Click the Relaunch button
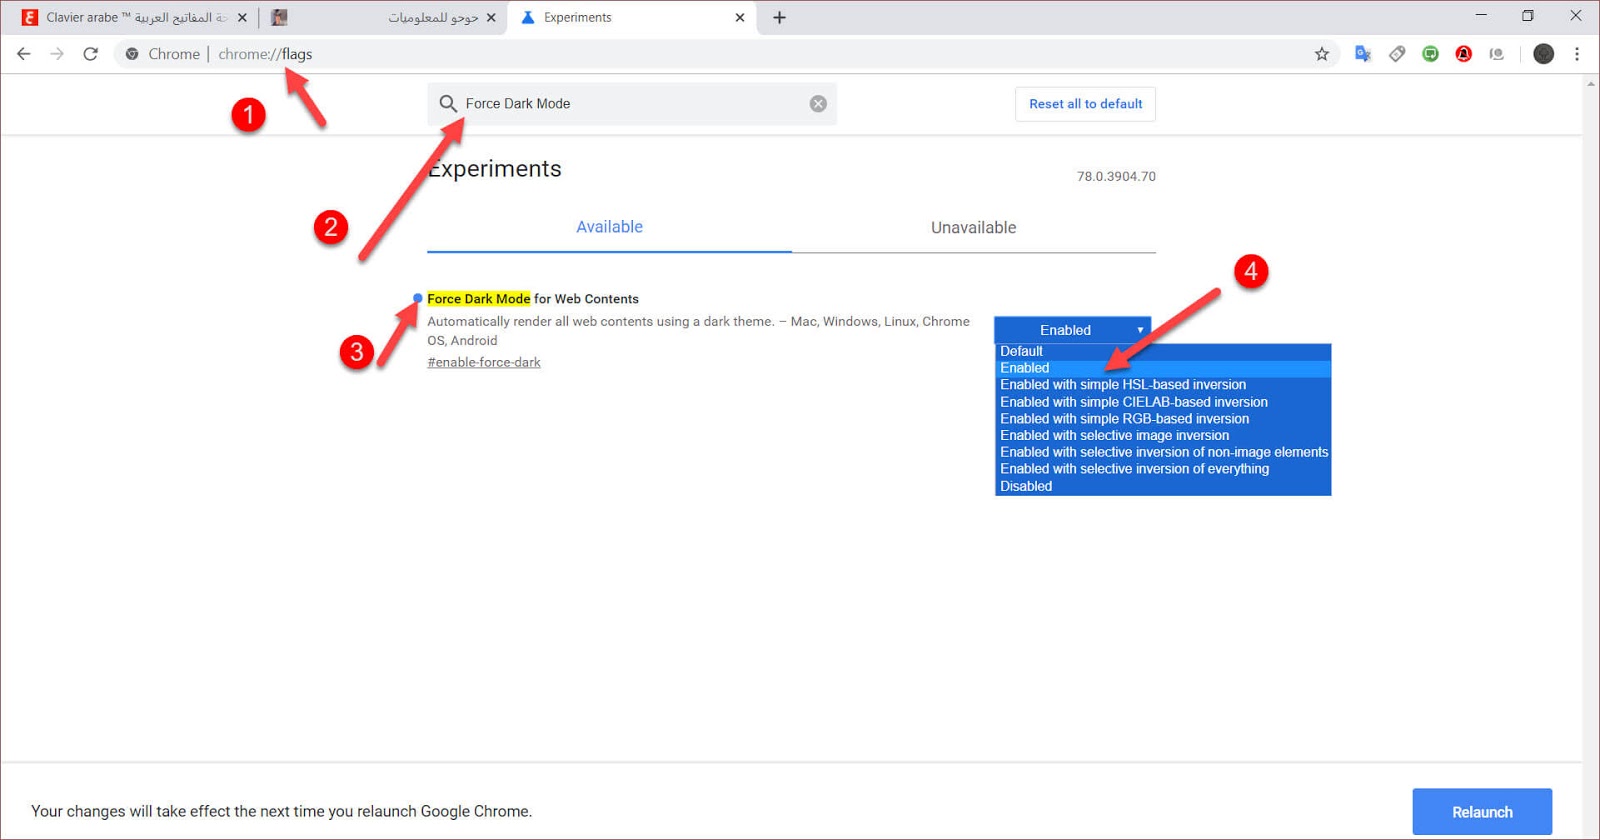This screenshot has height=840, width=1600. tap(1481, 812)
